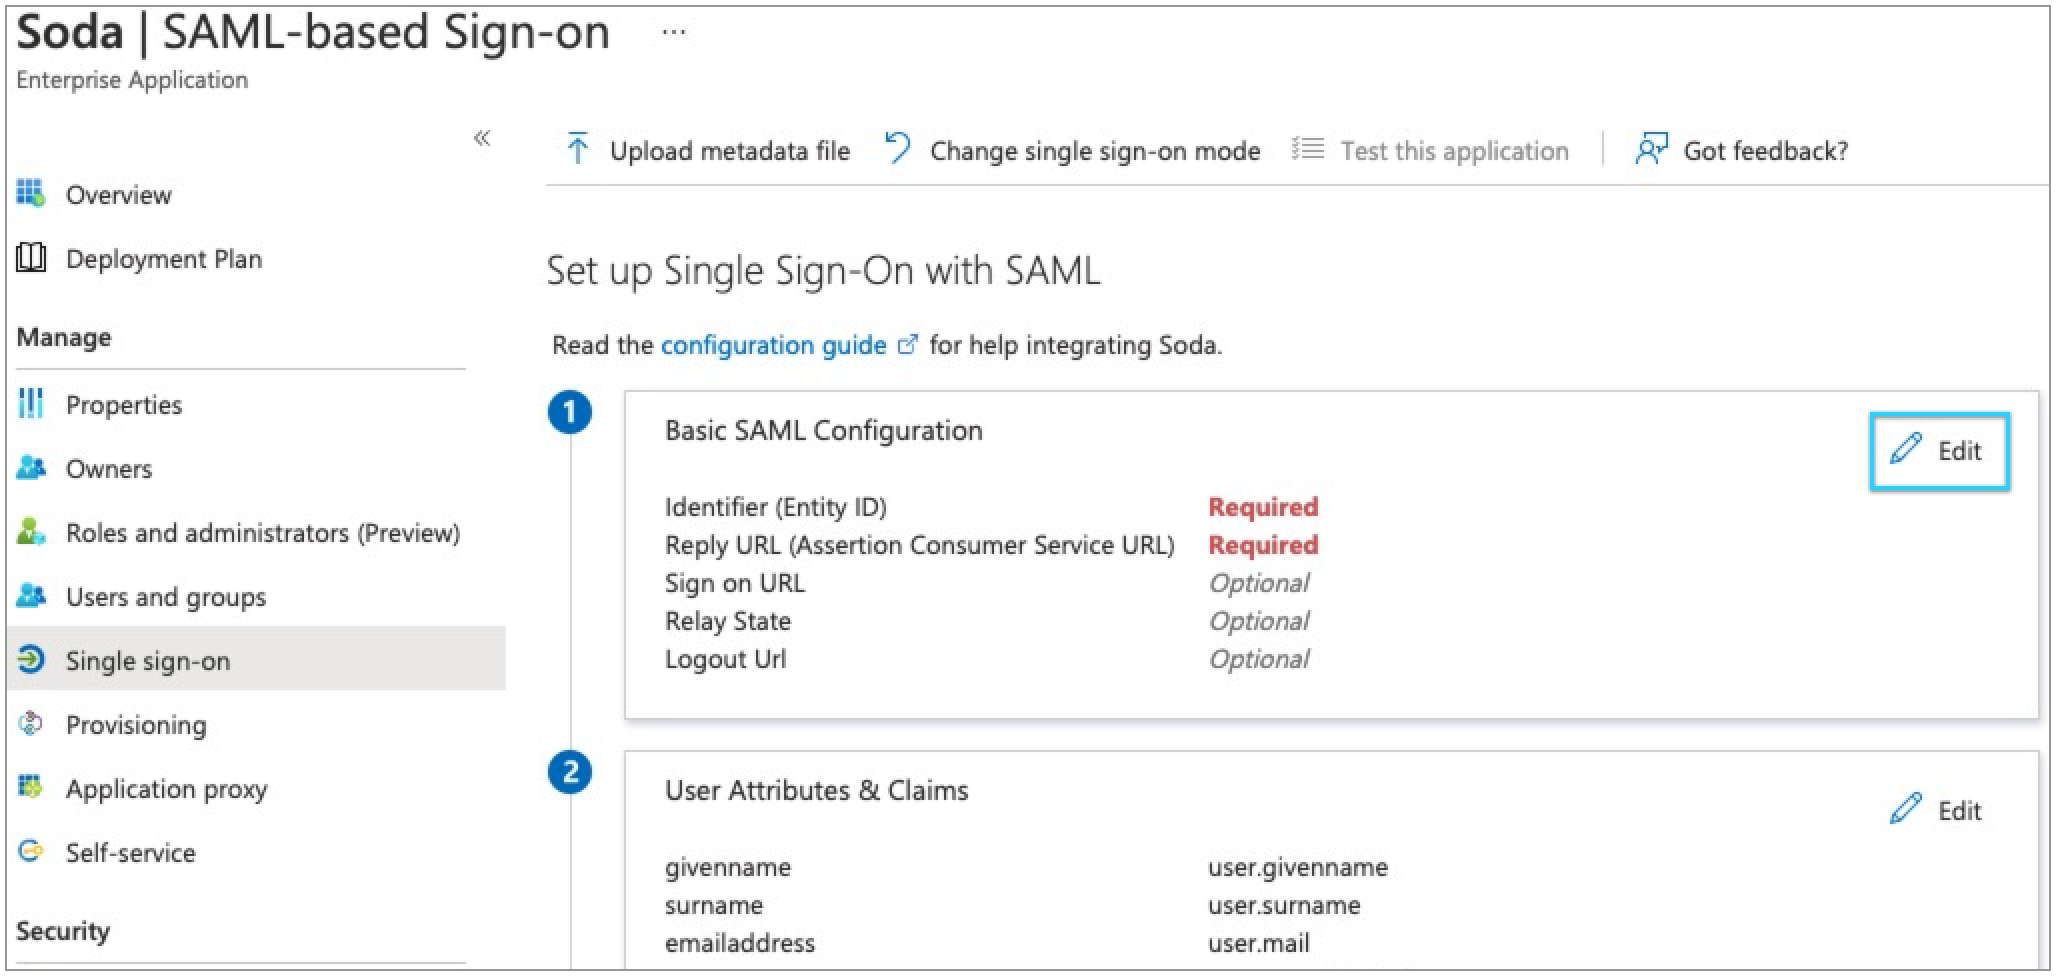The height and width of the screenshot is (978, 2058).
Task: Click the Application proxy icon
Action: click(x=31, y=788)
